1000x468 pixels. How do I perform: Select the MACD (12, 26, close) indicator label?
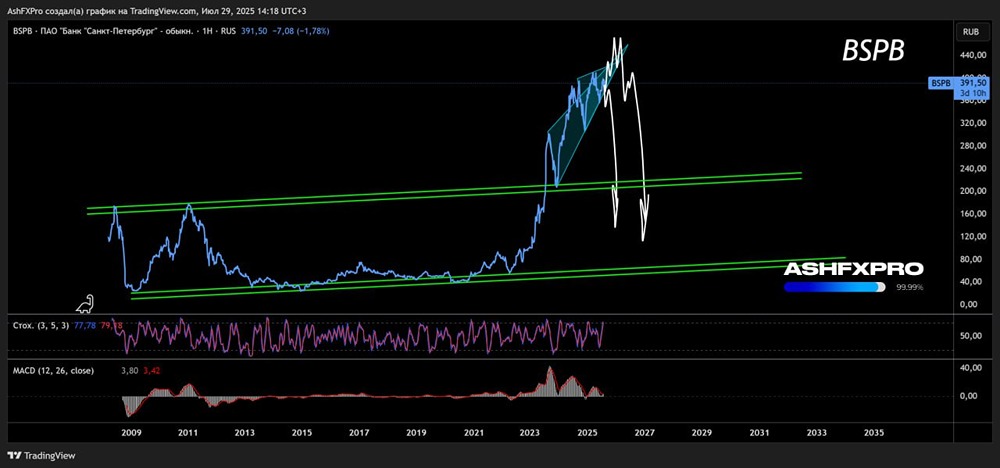pos(53,370)
